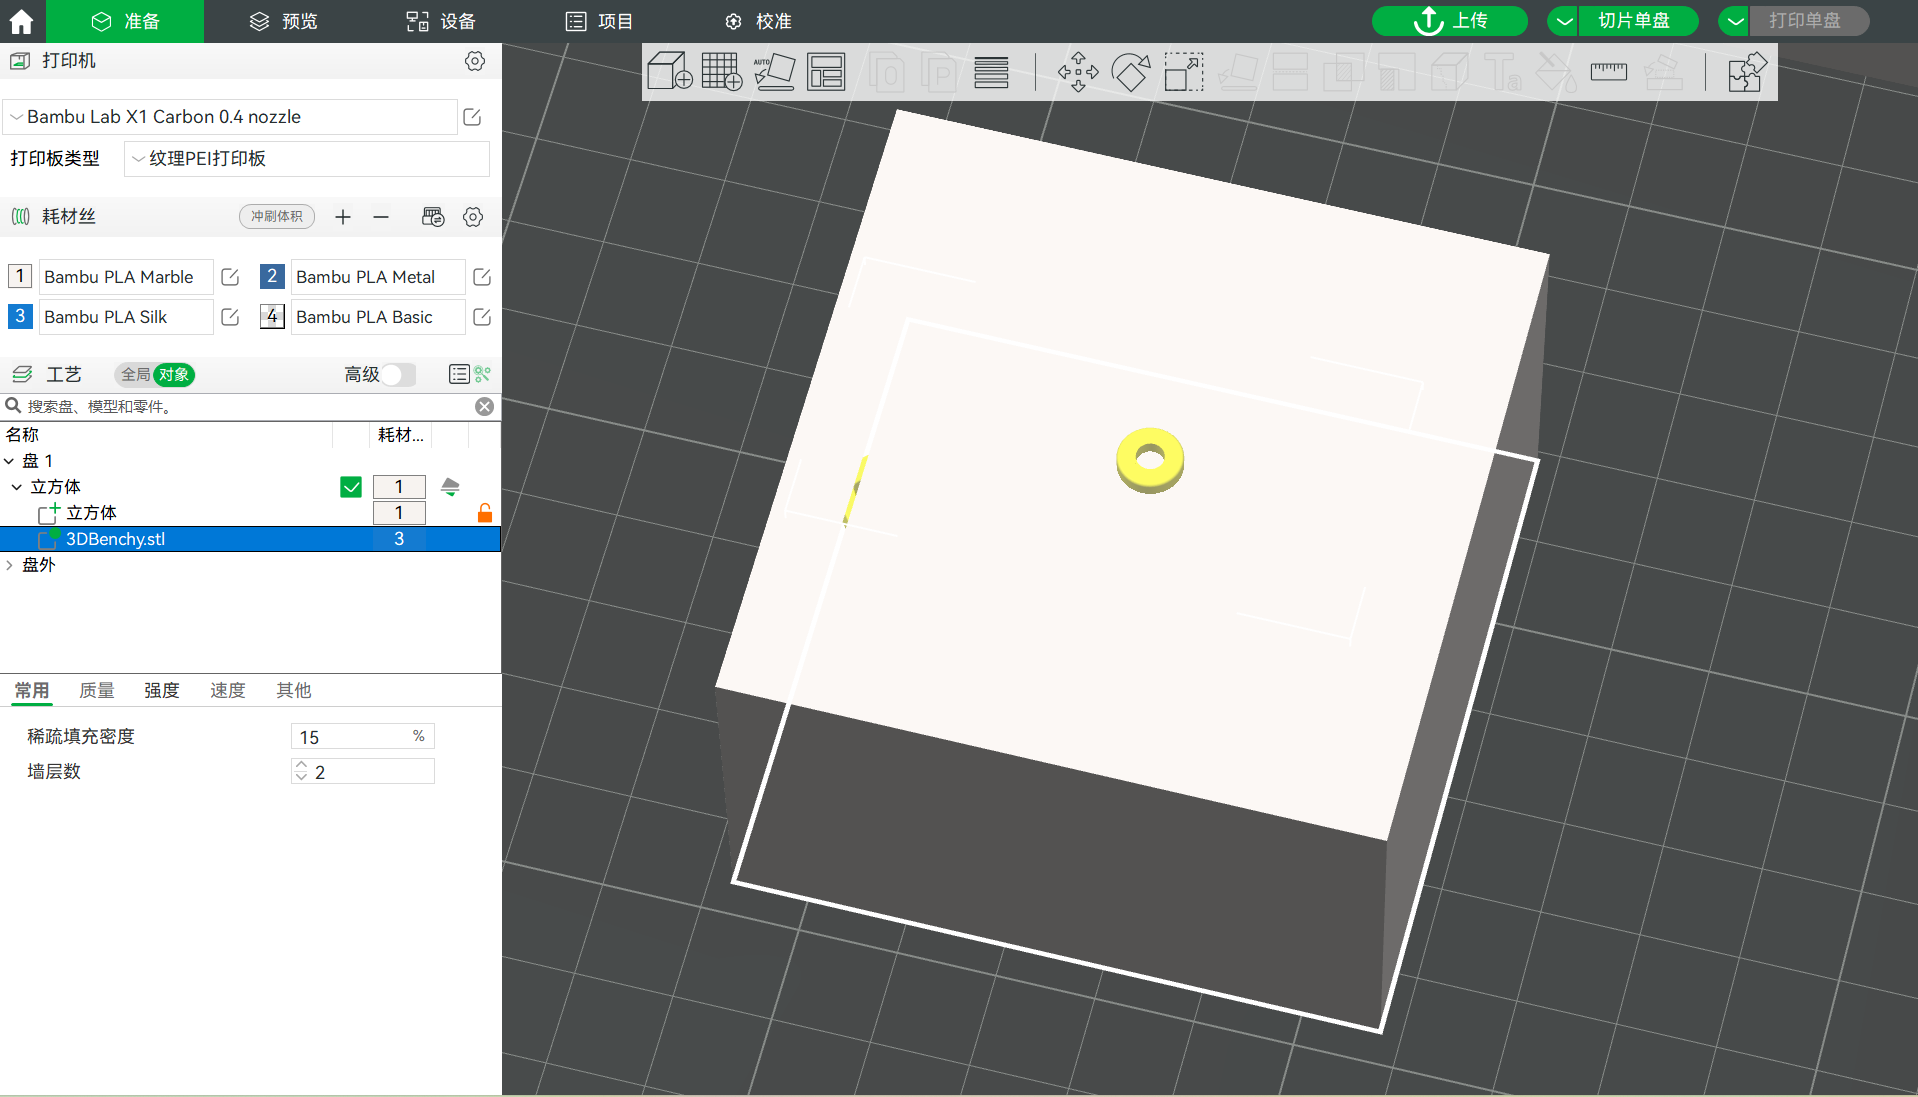
Task: Click the Color painting bucket icon
Action: 1556,72
